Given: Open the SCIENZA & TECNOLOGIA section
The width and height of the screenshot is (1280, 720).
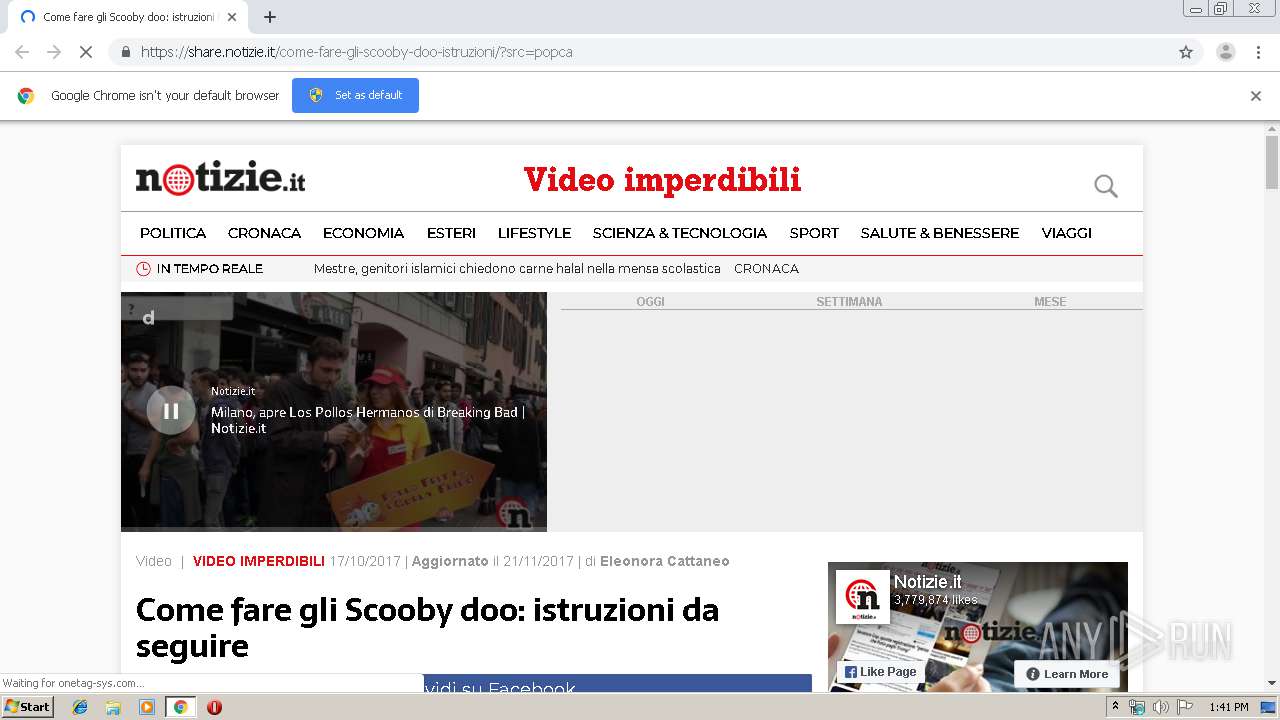Looking at the screenshot, I should (680, 233).
